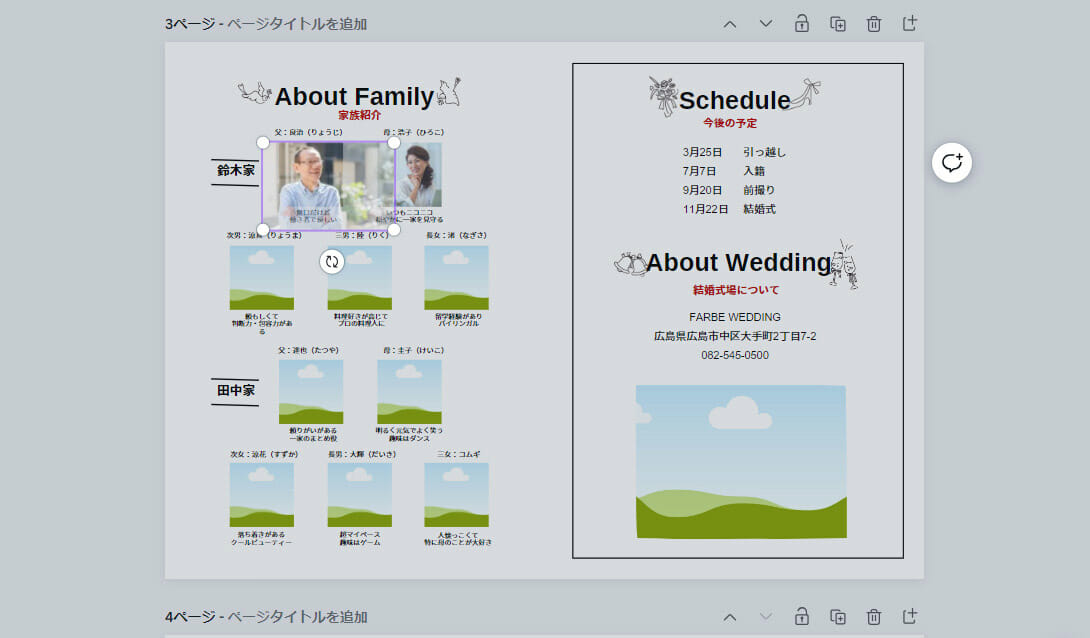
Task: Select the "About Family" heading text
Action: click(x=354, y=97)
